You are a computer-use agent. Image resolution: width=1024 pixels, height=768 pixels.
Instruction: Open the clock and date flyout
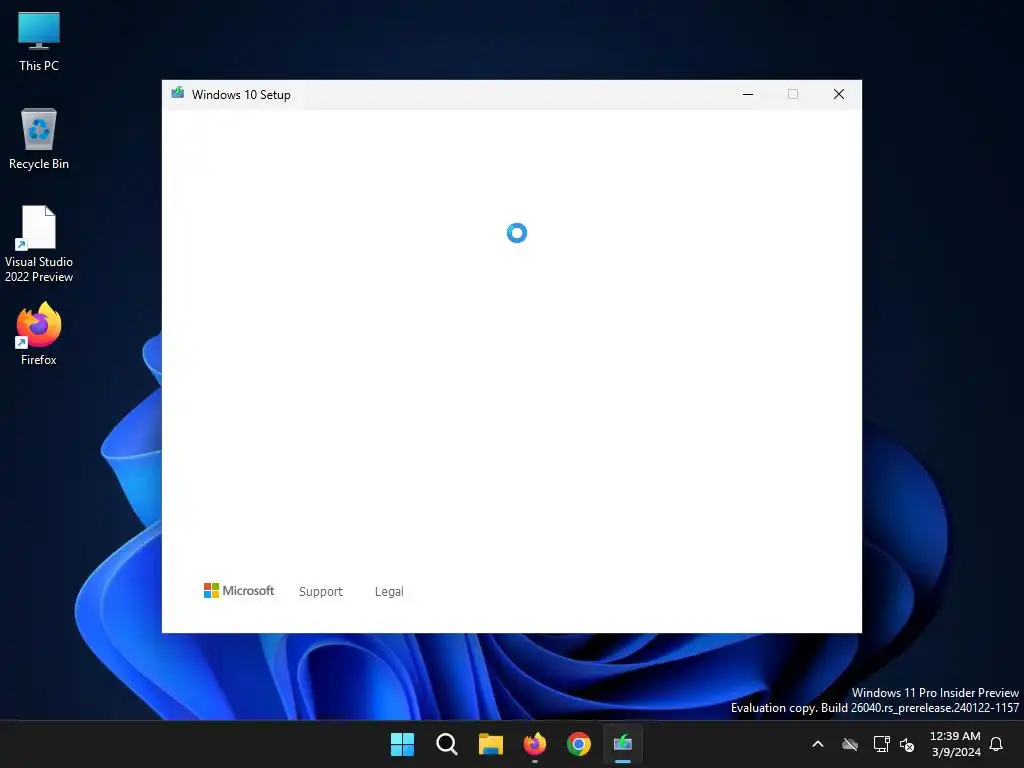[955, 744]
